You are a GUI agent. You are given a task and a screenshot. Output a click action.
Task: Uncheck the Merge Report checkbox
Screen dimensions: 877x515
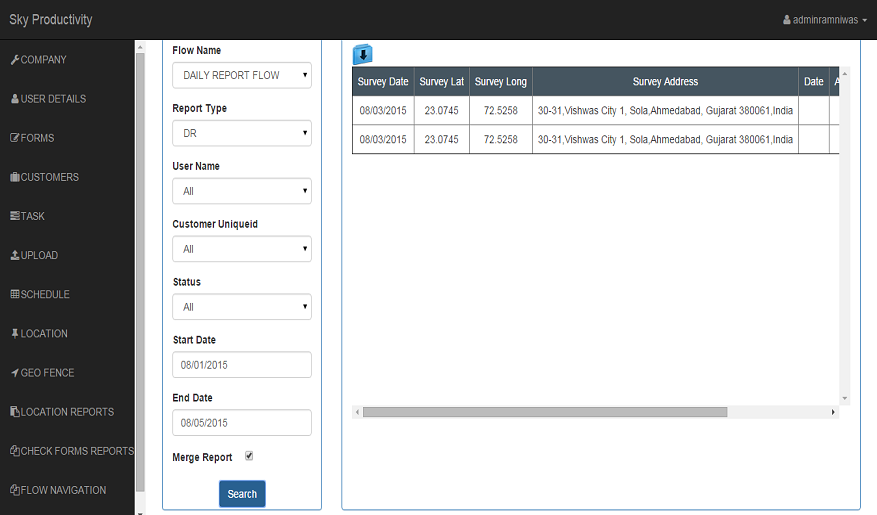[x=249, y=456]
